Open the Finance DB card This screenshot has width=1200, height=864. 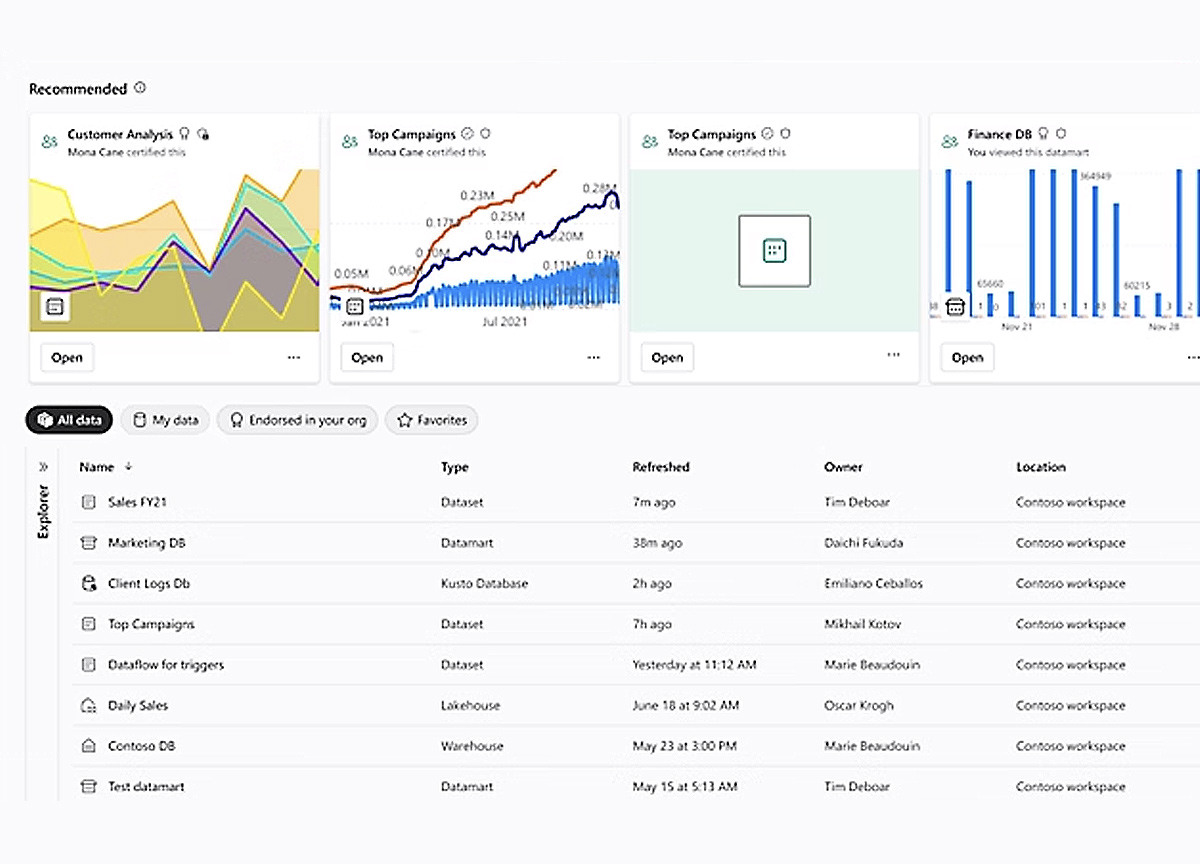pos(967,357)
